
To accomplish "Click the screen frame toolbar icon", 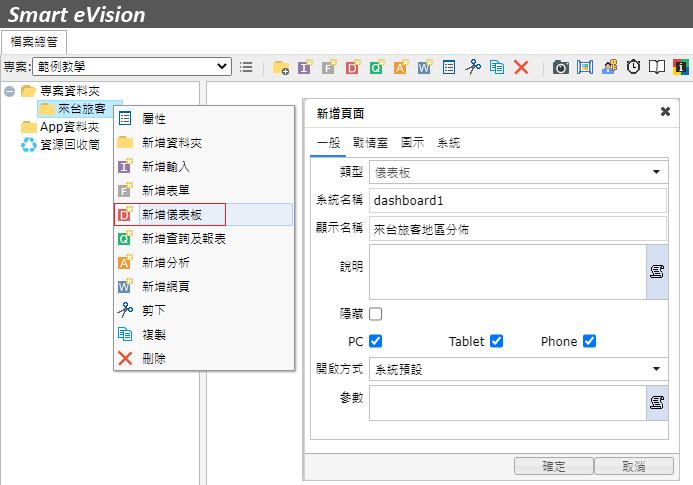I will point(585,67).
